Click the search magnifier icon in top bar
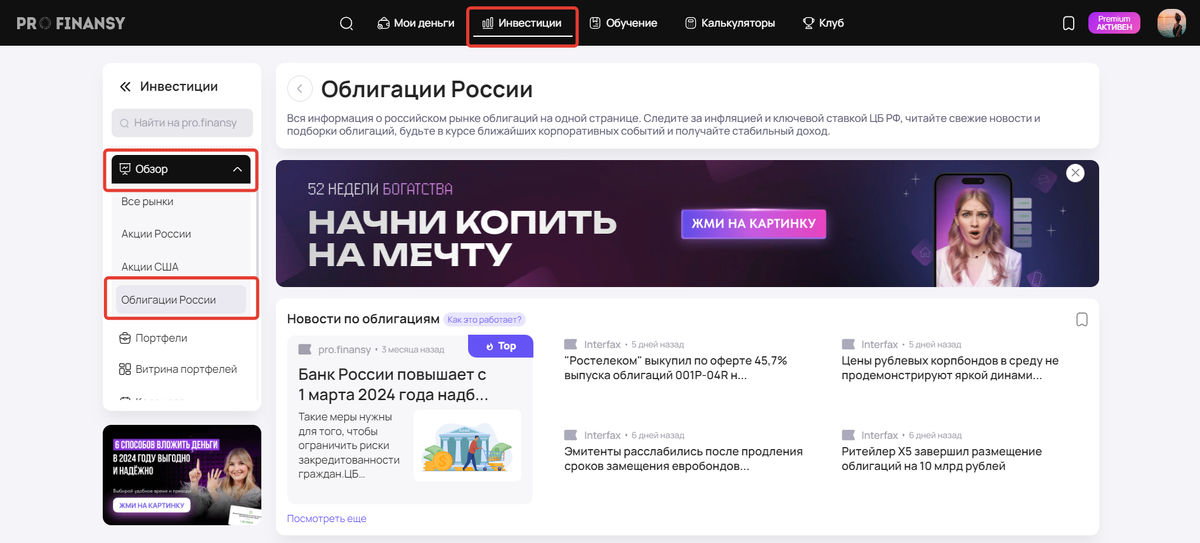The width and height of the screenshot is (1200, 543). (346, 23)
